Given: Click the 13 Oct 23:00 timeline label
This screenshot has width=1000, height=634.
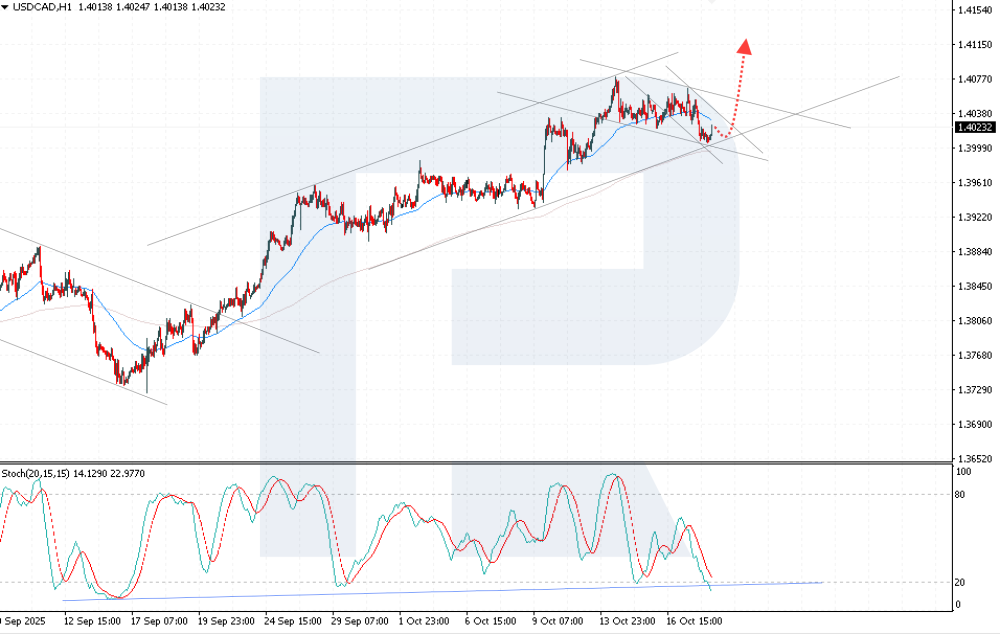Looking at the screenshot, I should tap(628, 621).
